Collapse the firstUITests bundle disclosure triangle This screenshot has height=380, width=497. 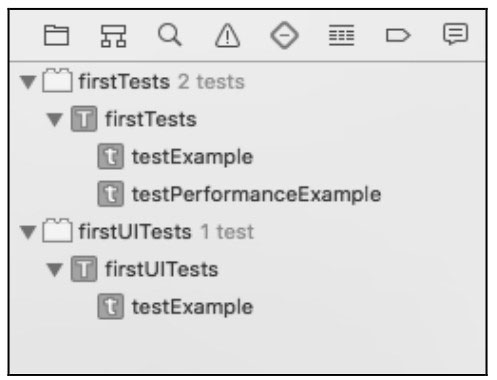coord(28,232)
